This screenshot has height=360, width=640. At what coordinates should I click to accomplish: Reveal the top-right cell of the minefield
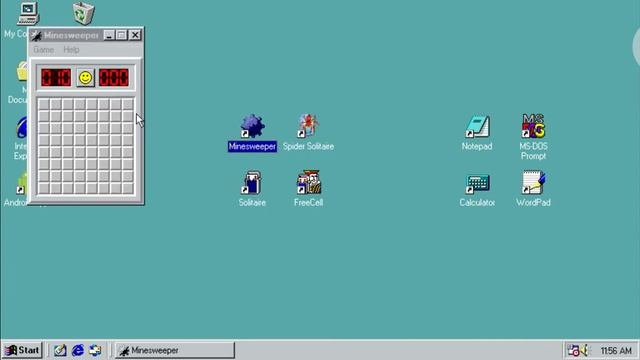pos(128,104)
